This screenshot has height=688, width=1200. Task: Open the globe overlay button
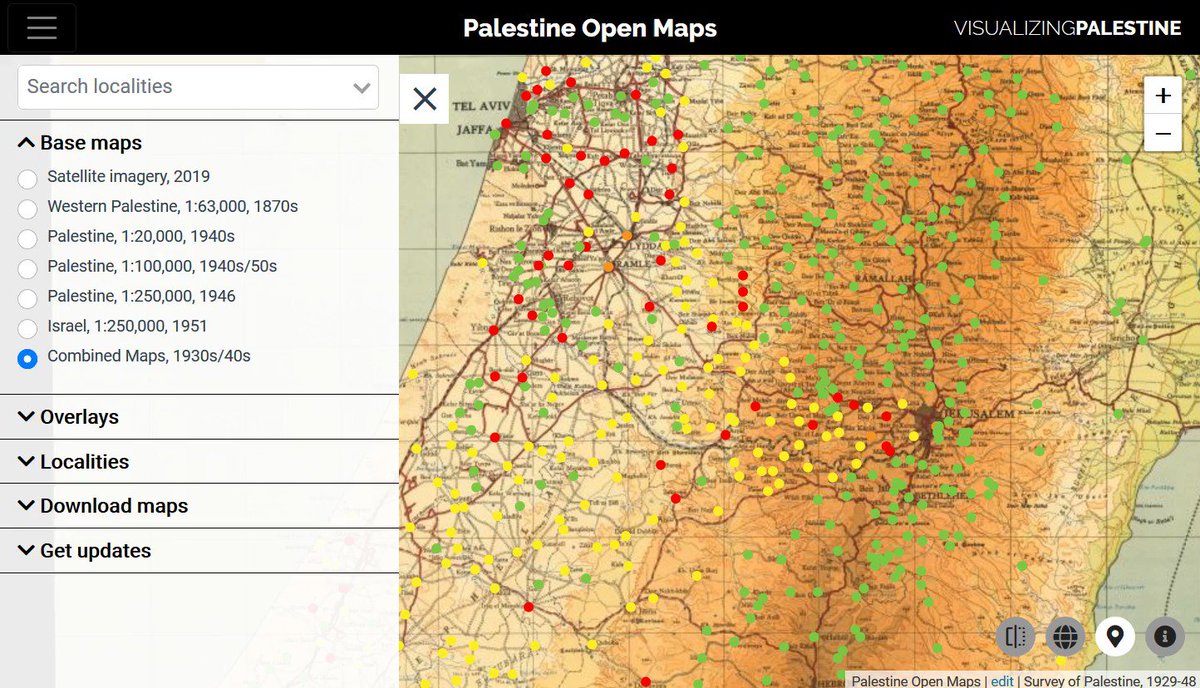click(1065, 635)
